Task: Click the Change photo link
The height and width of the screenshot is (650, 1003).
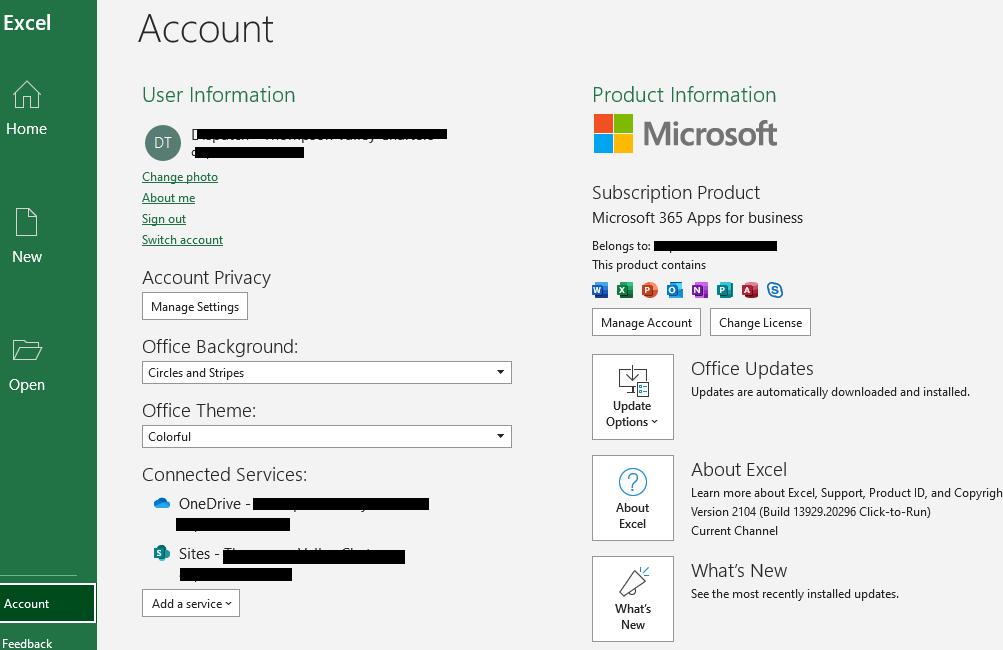Action: [180, 177]
